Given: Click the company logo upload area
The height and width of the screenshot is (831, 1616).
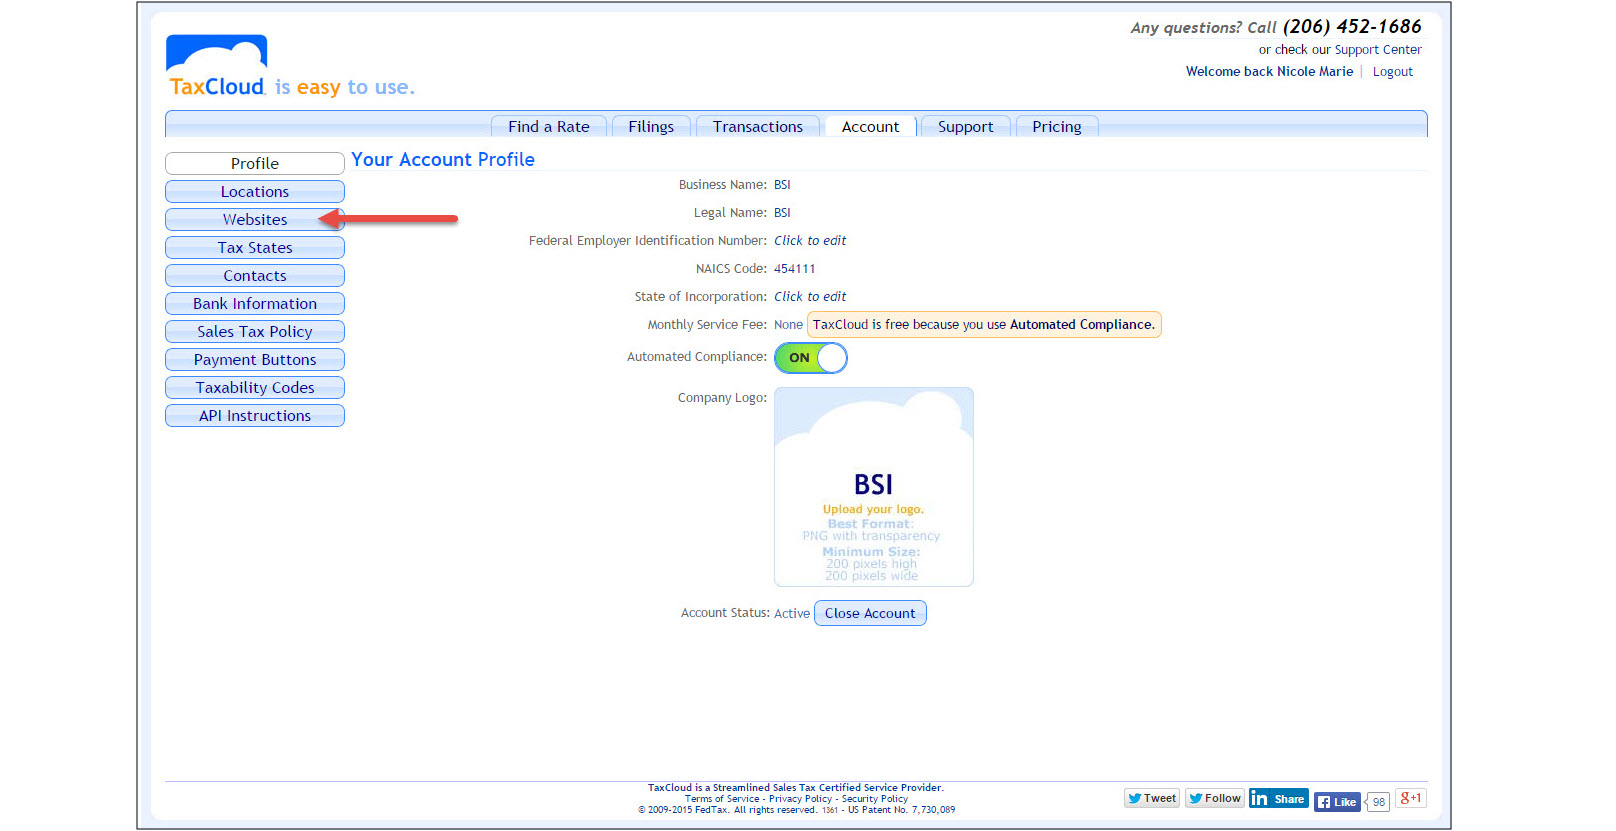Looking at the screenshot, I should [x=874, y=487].
